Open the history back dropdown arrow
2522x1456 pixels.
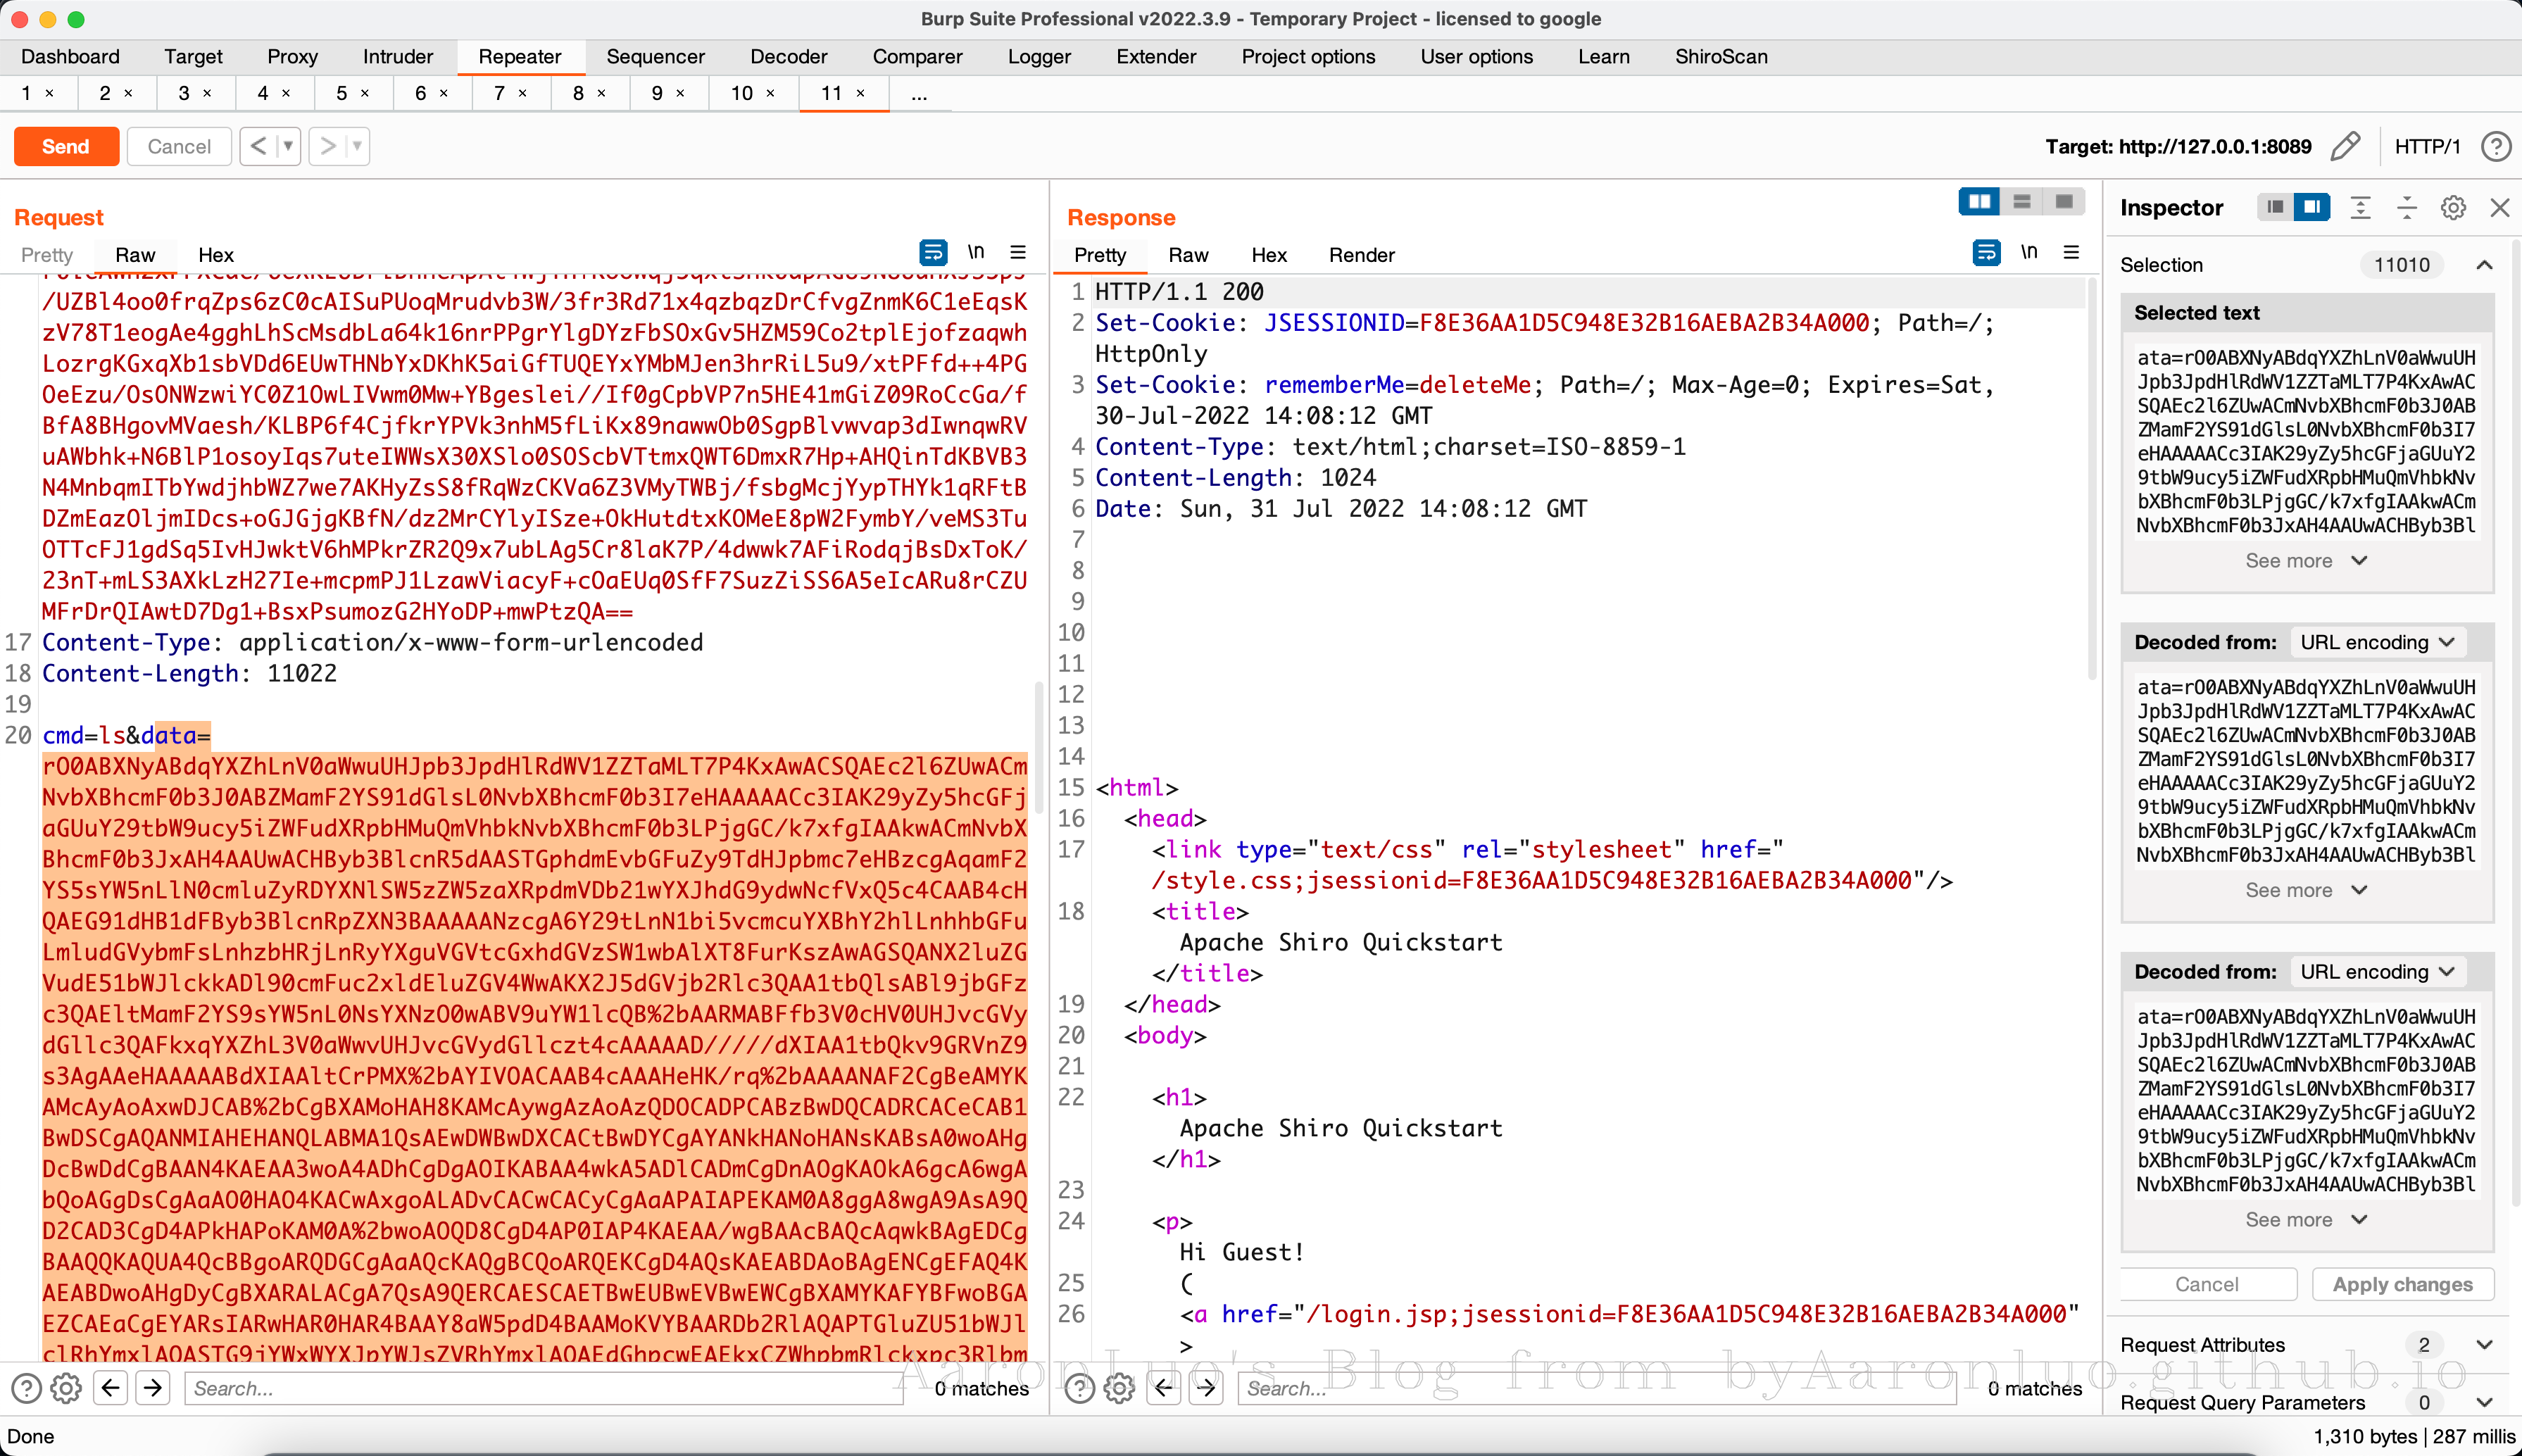[288, 146]
